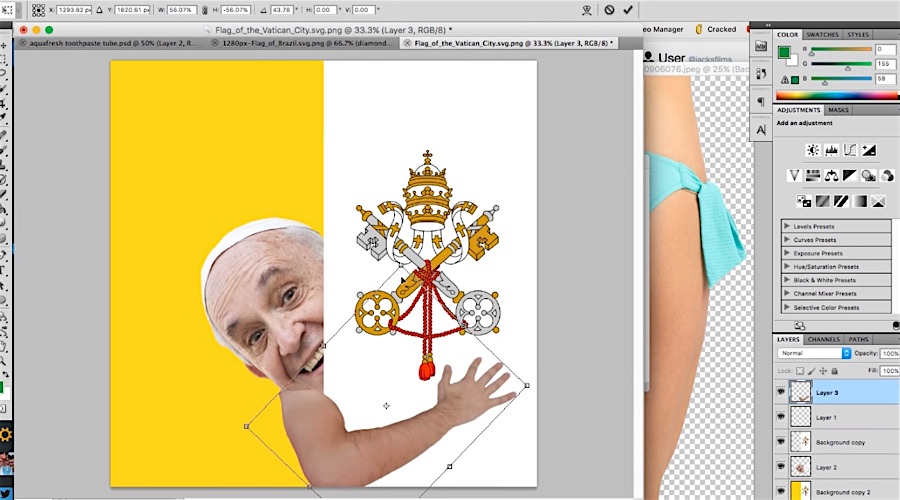The image size is (900, 500).
Task: Expand Levels Presets list
Action: (787, 226)
